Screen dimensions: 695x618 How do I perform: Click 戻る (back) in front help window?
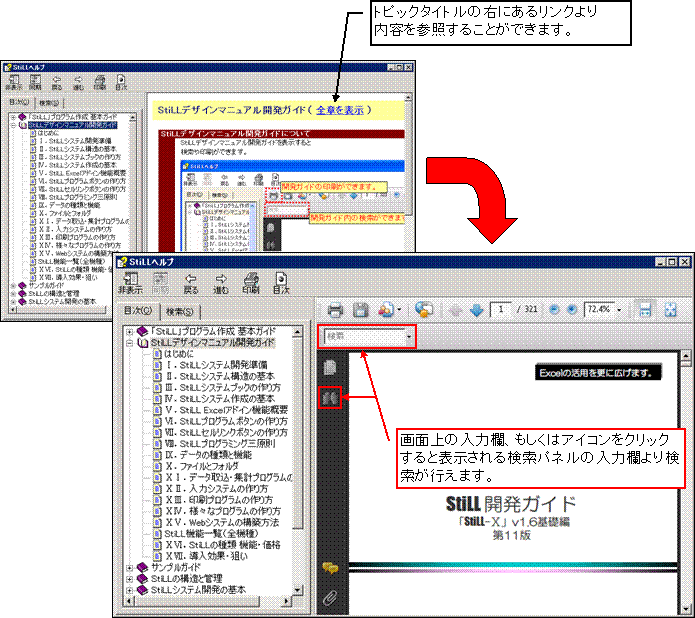click(x=191, y=284)
